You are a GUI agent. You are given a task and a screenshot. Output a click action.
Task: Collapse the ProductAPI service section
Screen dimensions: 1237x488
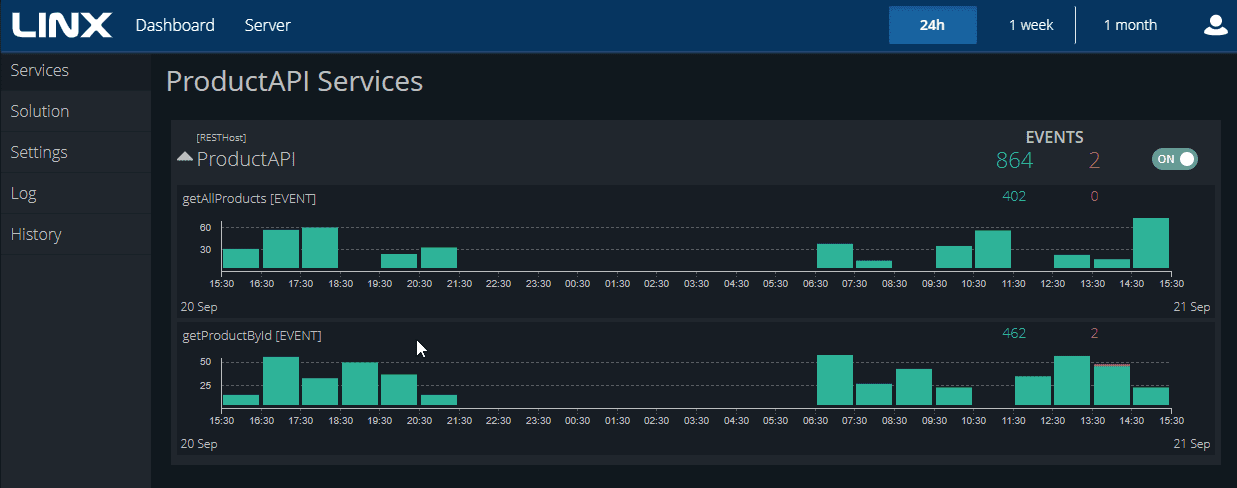click(185, 158)
